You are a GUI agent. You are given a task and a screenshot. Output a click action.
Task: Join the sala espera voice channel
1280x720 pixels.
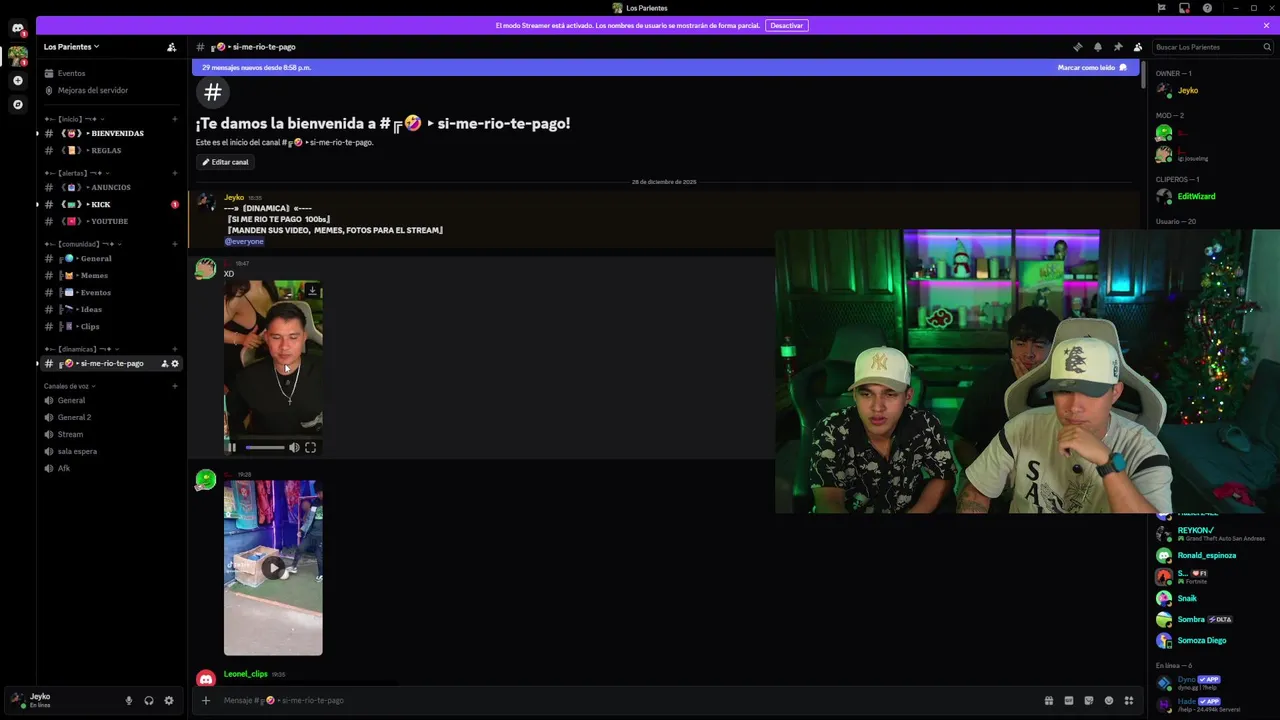[110, 452]
